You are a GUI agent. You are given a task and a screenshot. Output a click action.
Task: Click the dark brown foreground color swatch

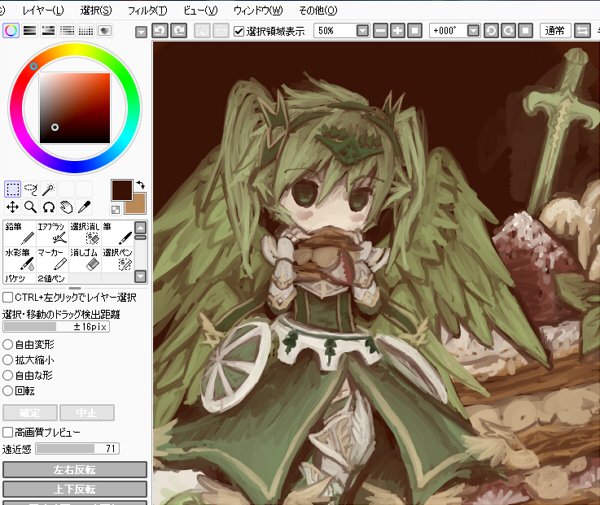click(x=121, y=189)
